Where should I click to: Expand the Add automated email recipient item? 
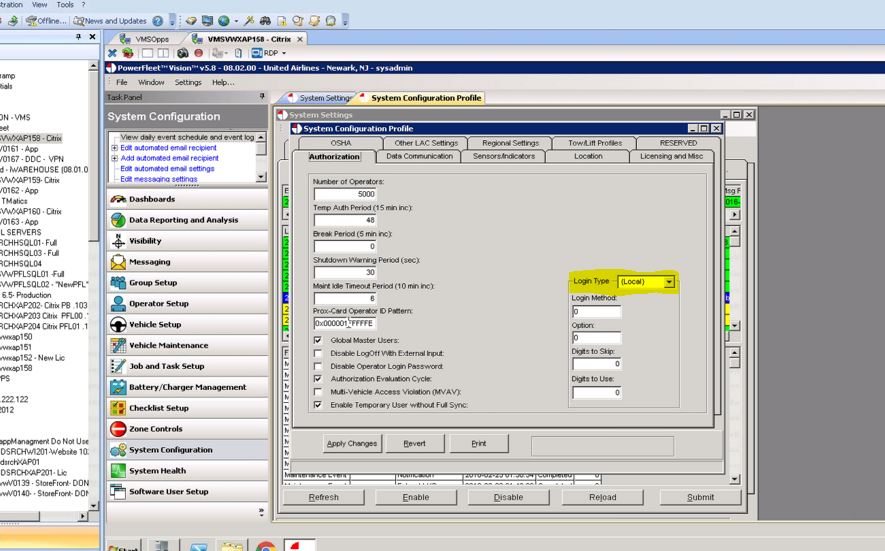coord(115,158)
